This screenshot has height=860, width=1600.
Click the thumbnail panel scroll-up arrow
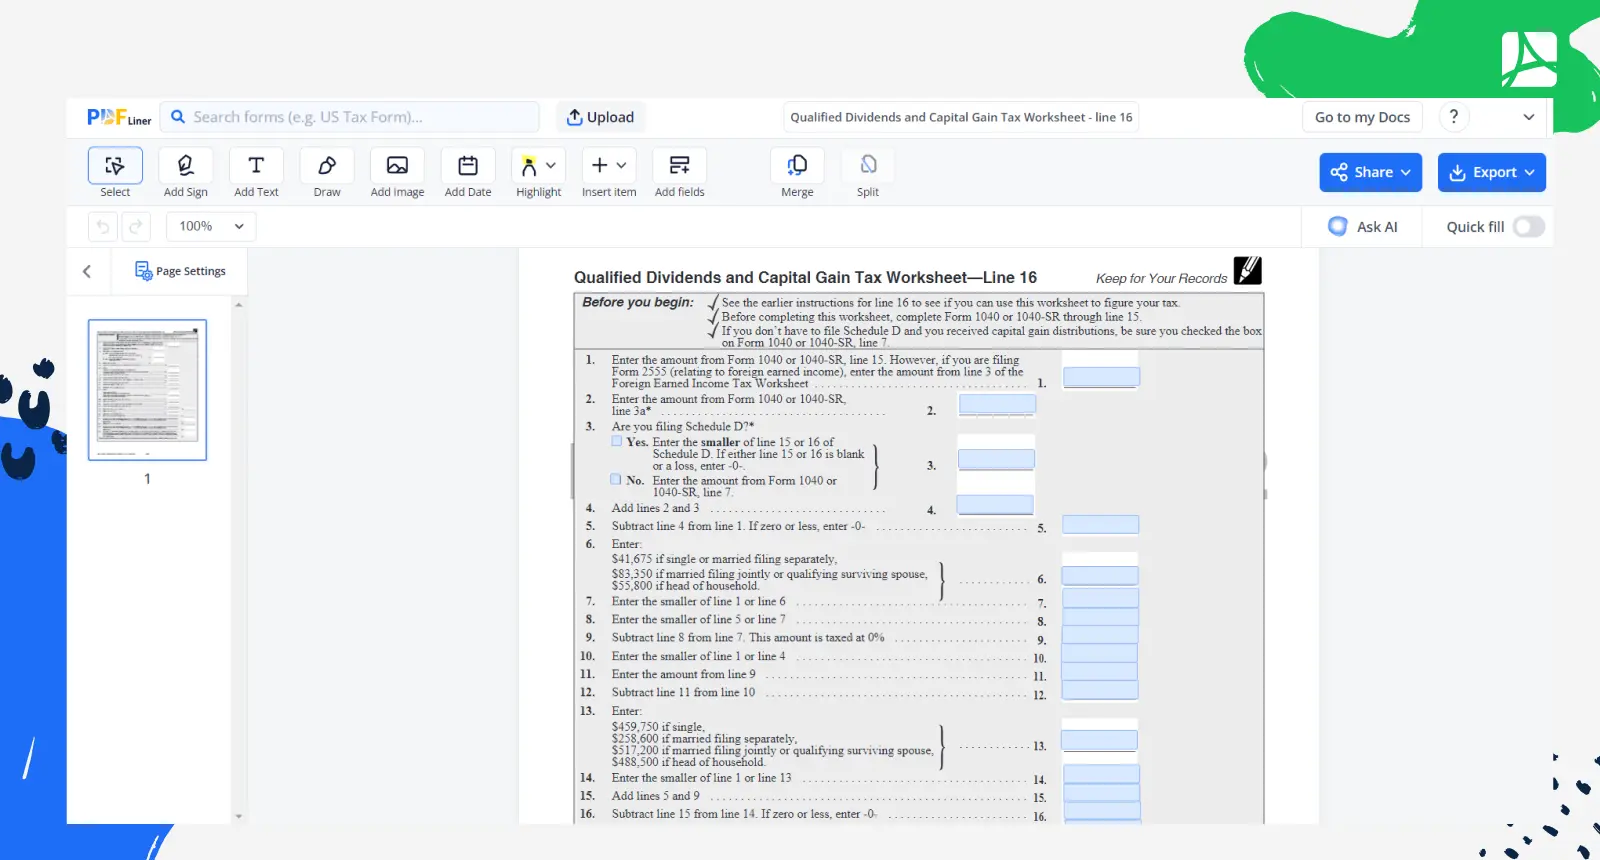pyautogui.click(x=238, y=304)
